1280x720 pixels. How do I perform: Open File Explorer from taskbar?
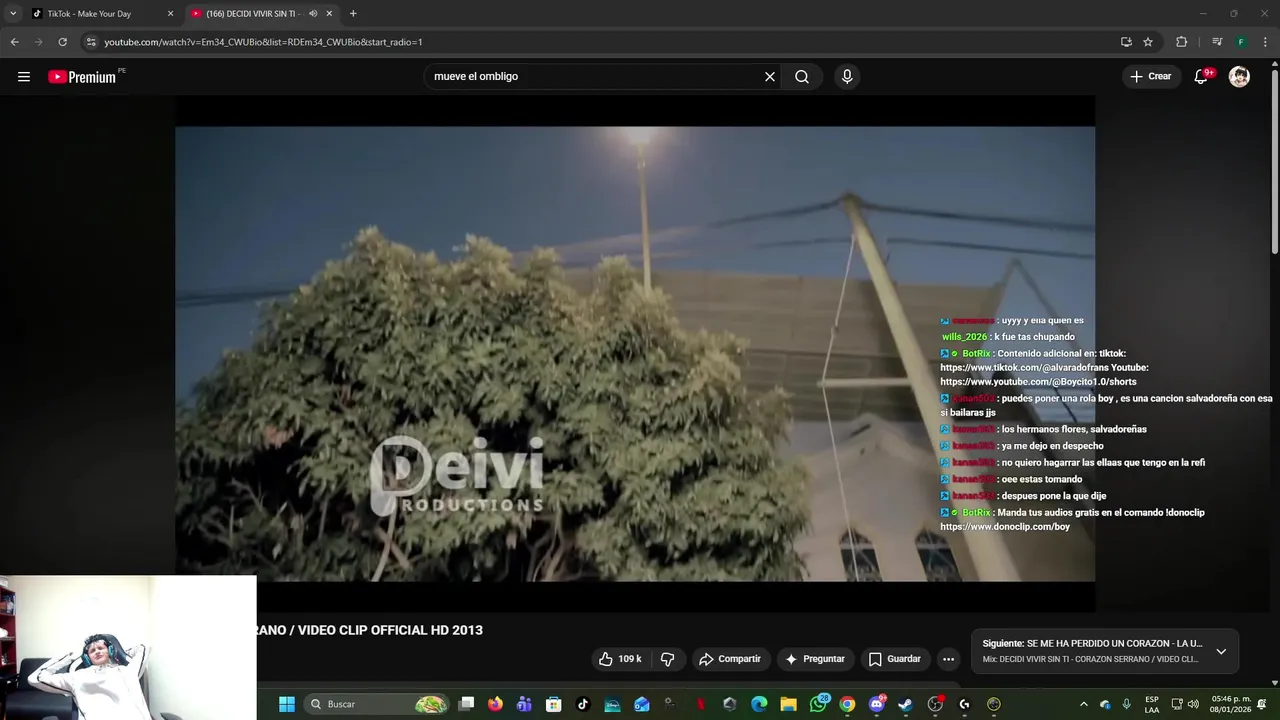coord(788,704)
